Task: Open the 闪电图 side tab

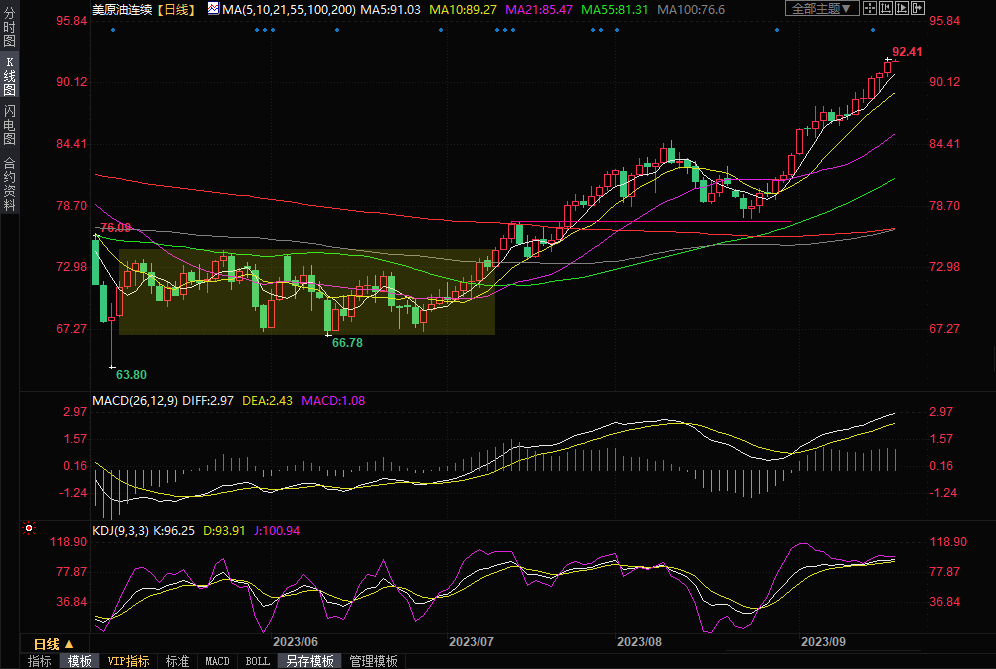Action: coord(9,124)
